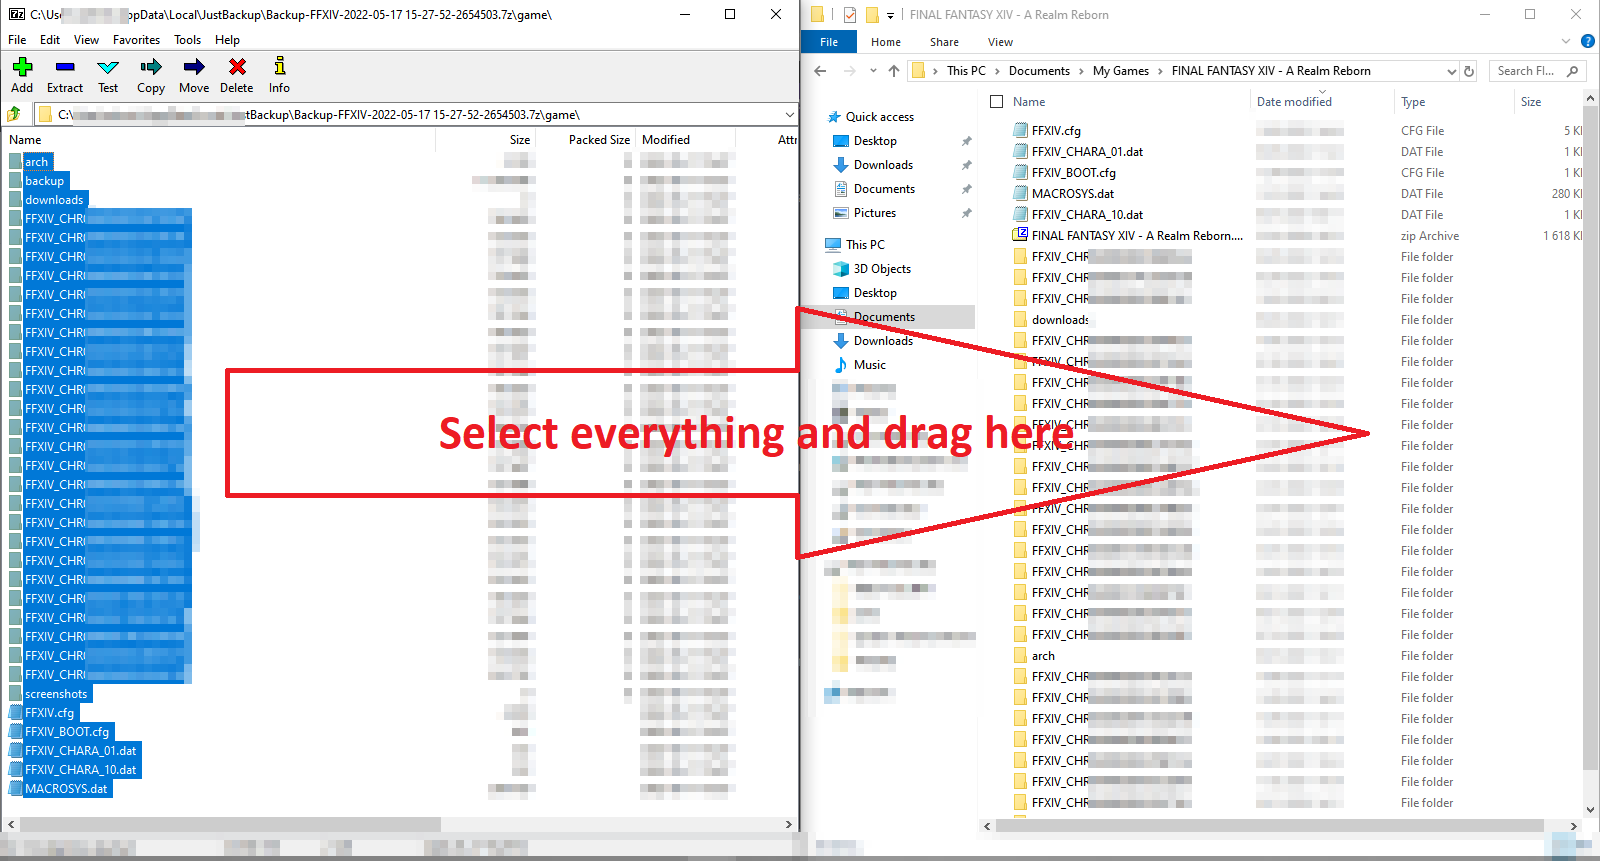The image size is (1600, 861).
Task: Select the backup folder in 7-Zip
Action: point(37,181)
